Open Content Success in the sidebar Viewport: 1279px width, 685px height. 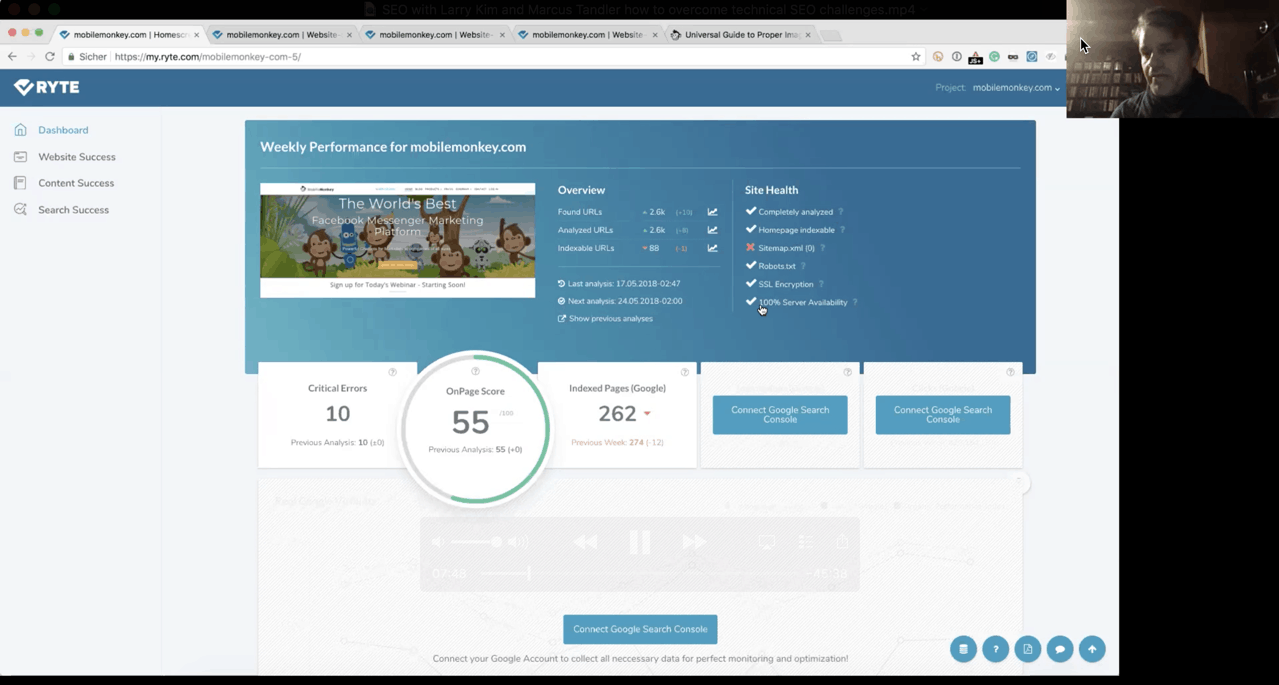click(x=76, y=183)
